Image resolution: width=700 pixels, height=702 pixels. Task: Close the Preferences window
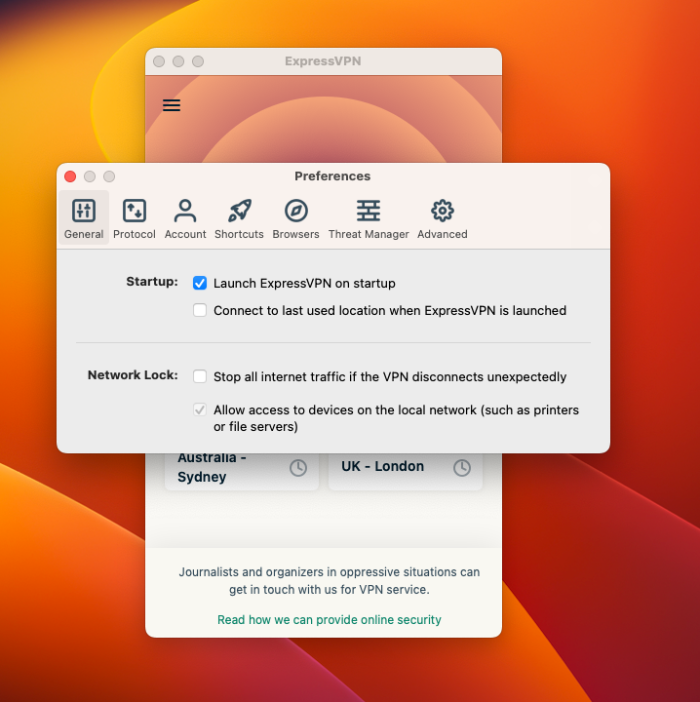[x=70, y=176]
